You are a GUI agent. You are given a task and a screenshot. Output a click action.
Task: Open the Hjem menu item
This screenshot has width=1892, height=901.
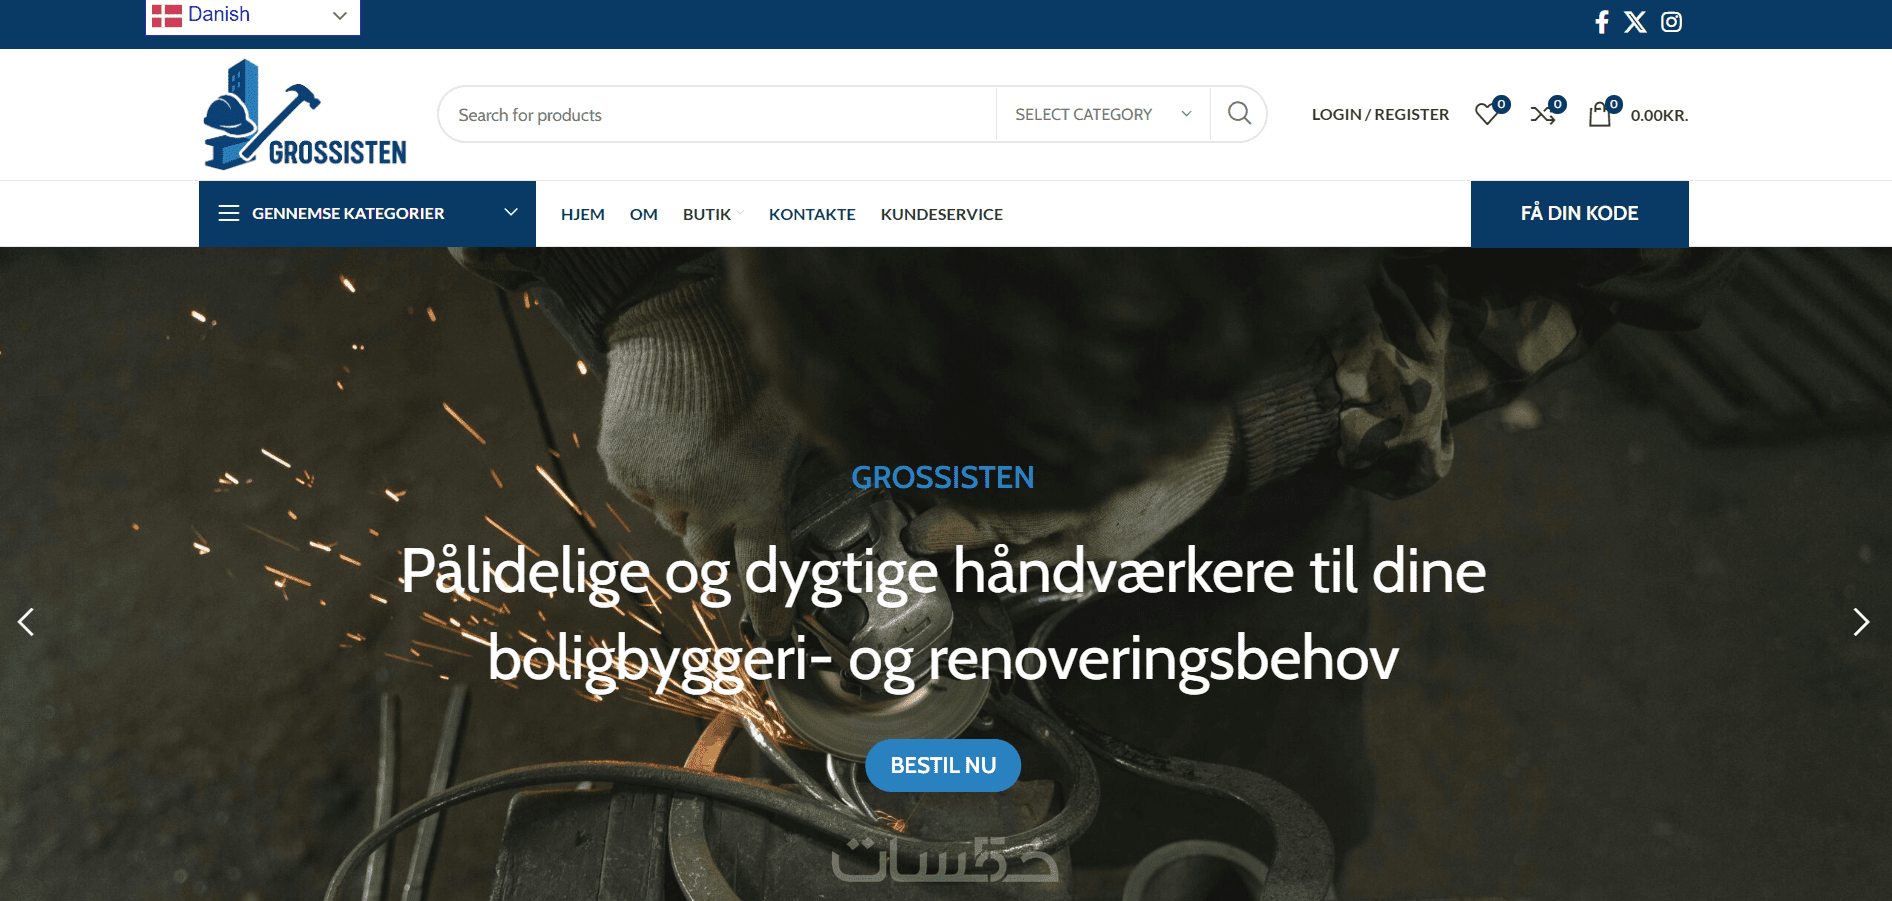pos(583,214)
